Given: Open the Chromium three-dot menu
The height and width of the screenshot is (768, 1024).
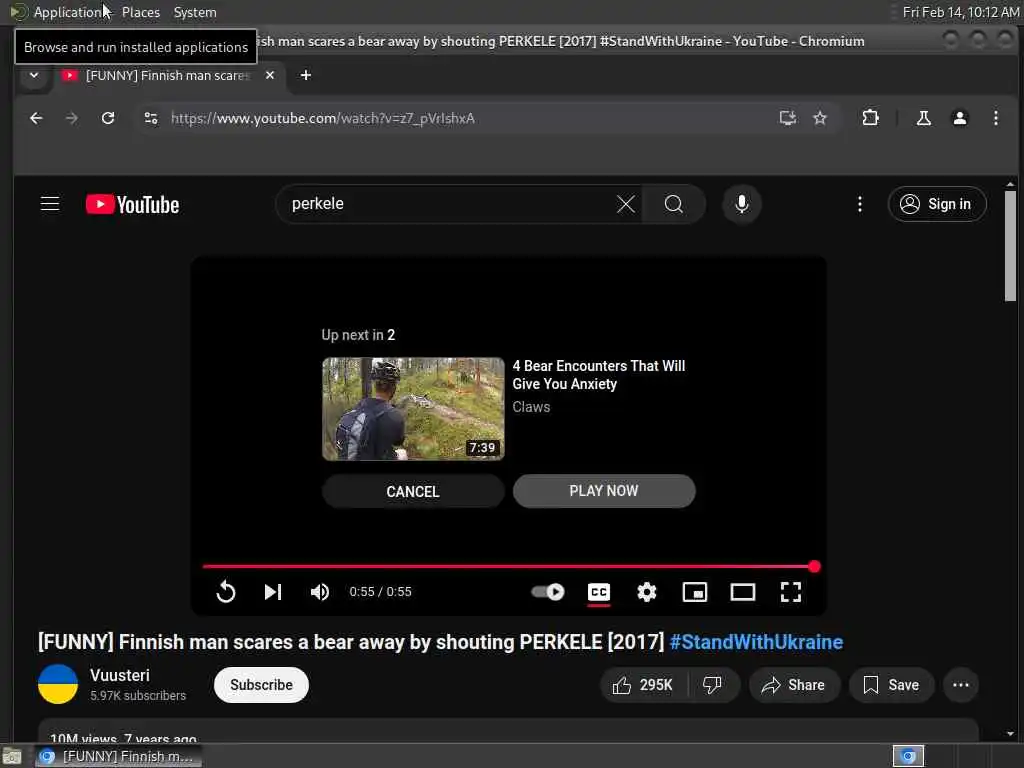Looking at the screenshot, I should click(x=995, y=118).
